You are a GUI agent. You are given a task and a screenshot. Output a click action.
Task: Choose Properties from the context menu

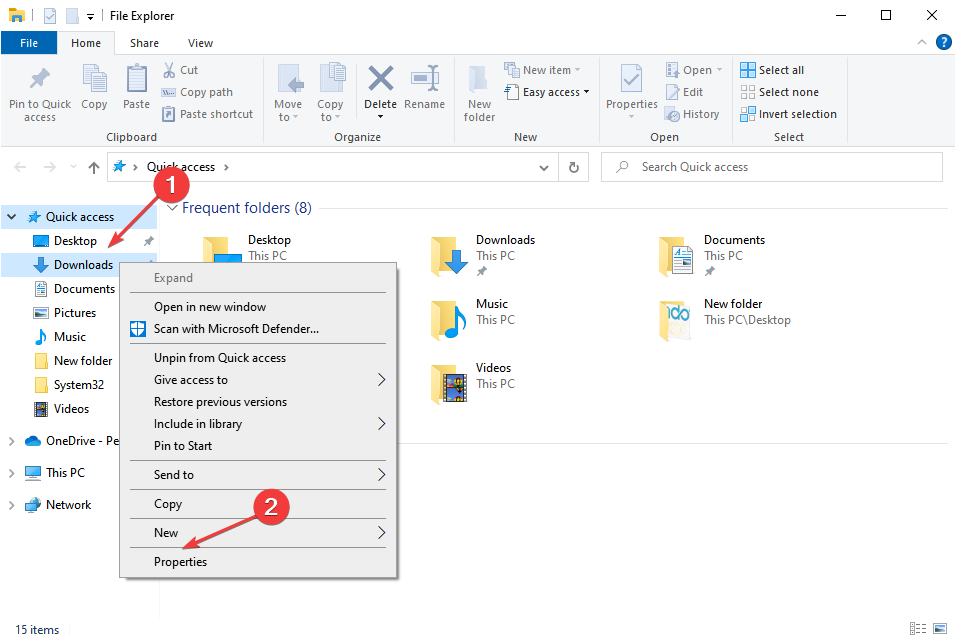click(x=181, y=562)
